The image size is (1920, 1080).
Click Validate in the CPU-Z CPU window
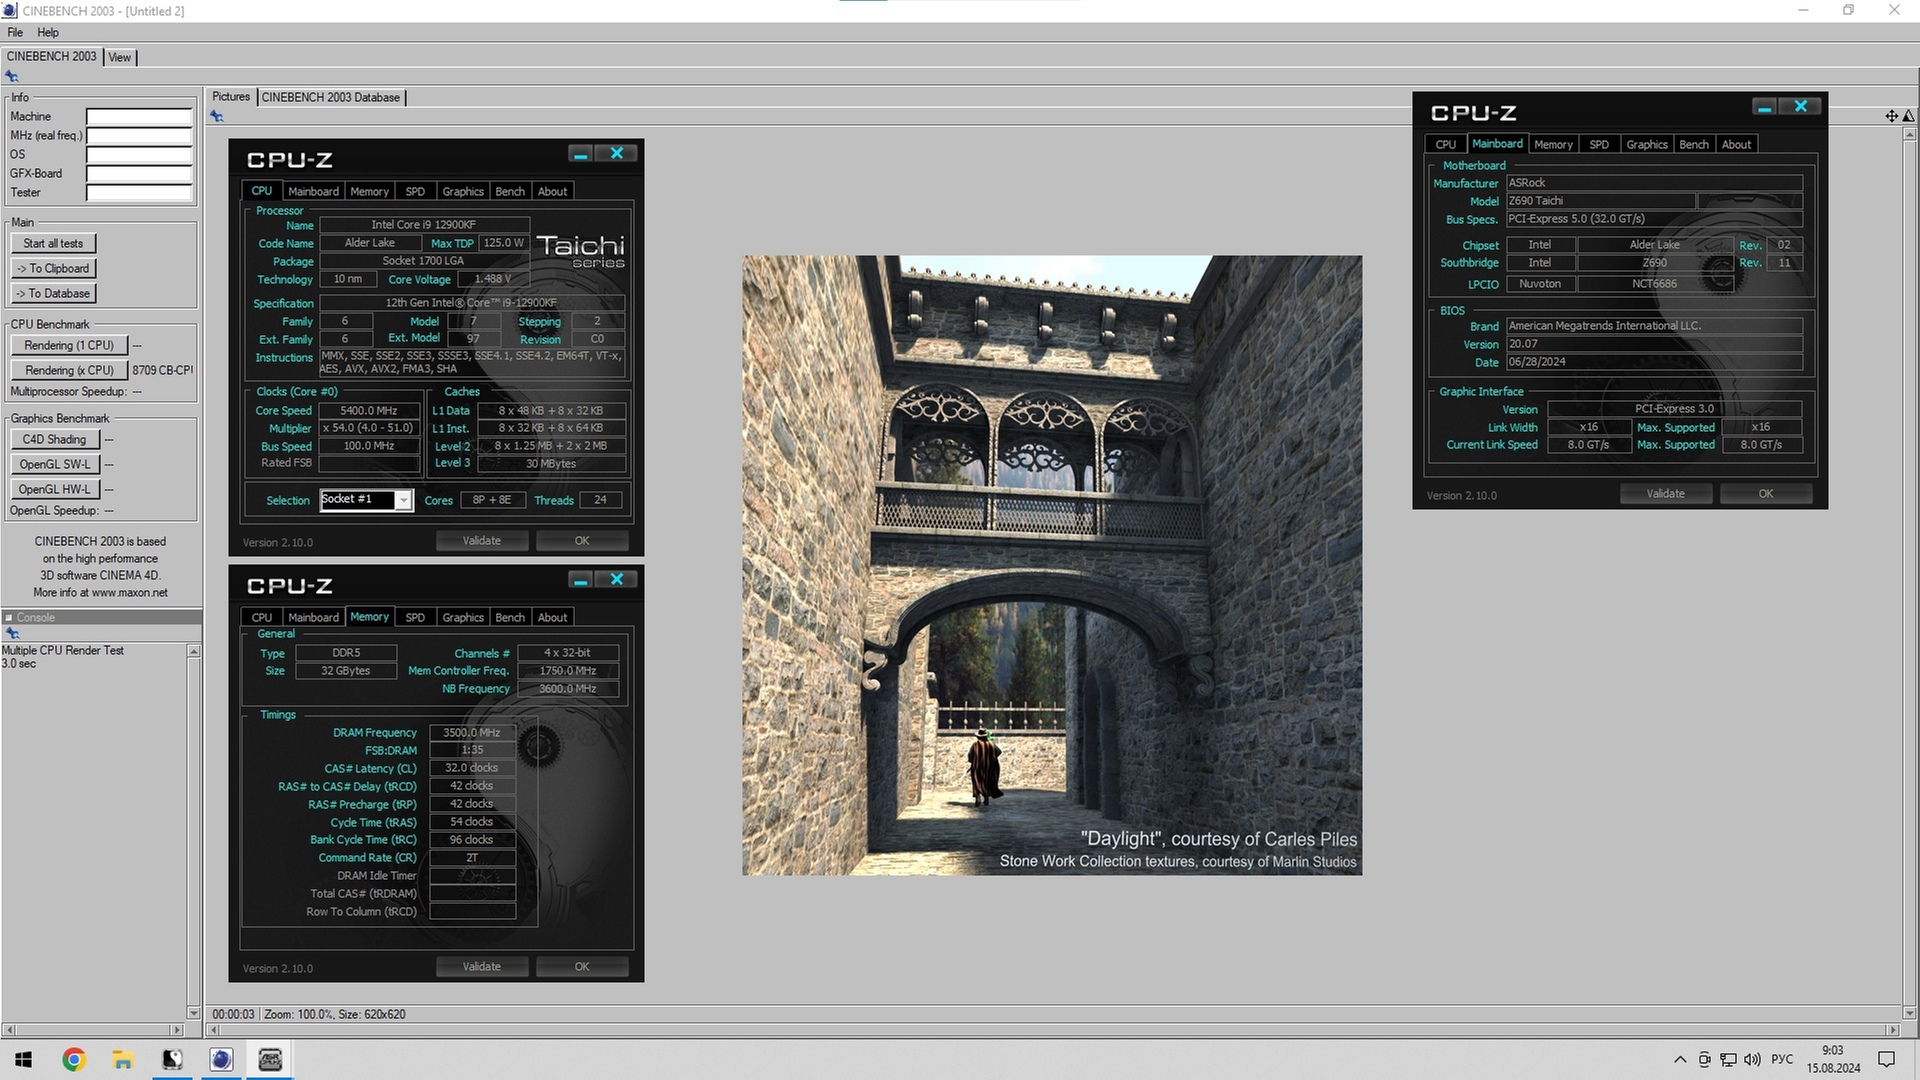482,541
